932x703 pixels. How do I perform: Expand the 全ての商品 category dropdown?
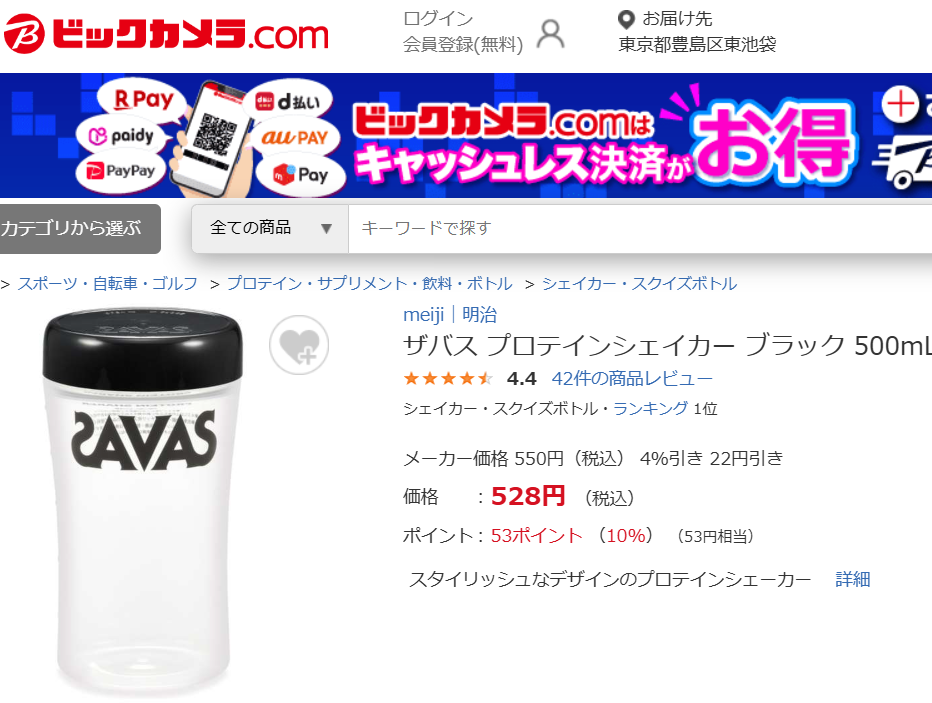(x=270, y=228)
